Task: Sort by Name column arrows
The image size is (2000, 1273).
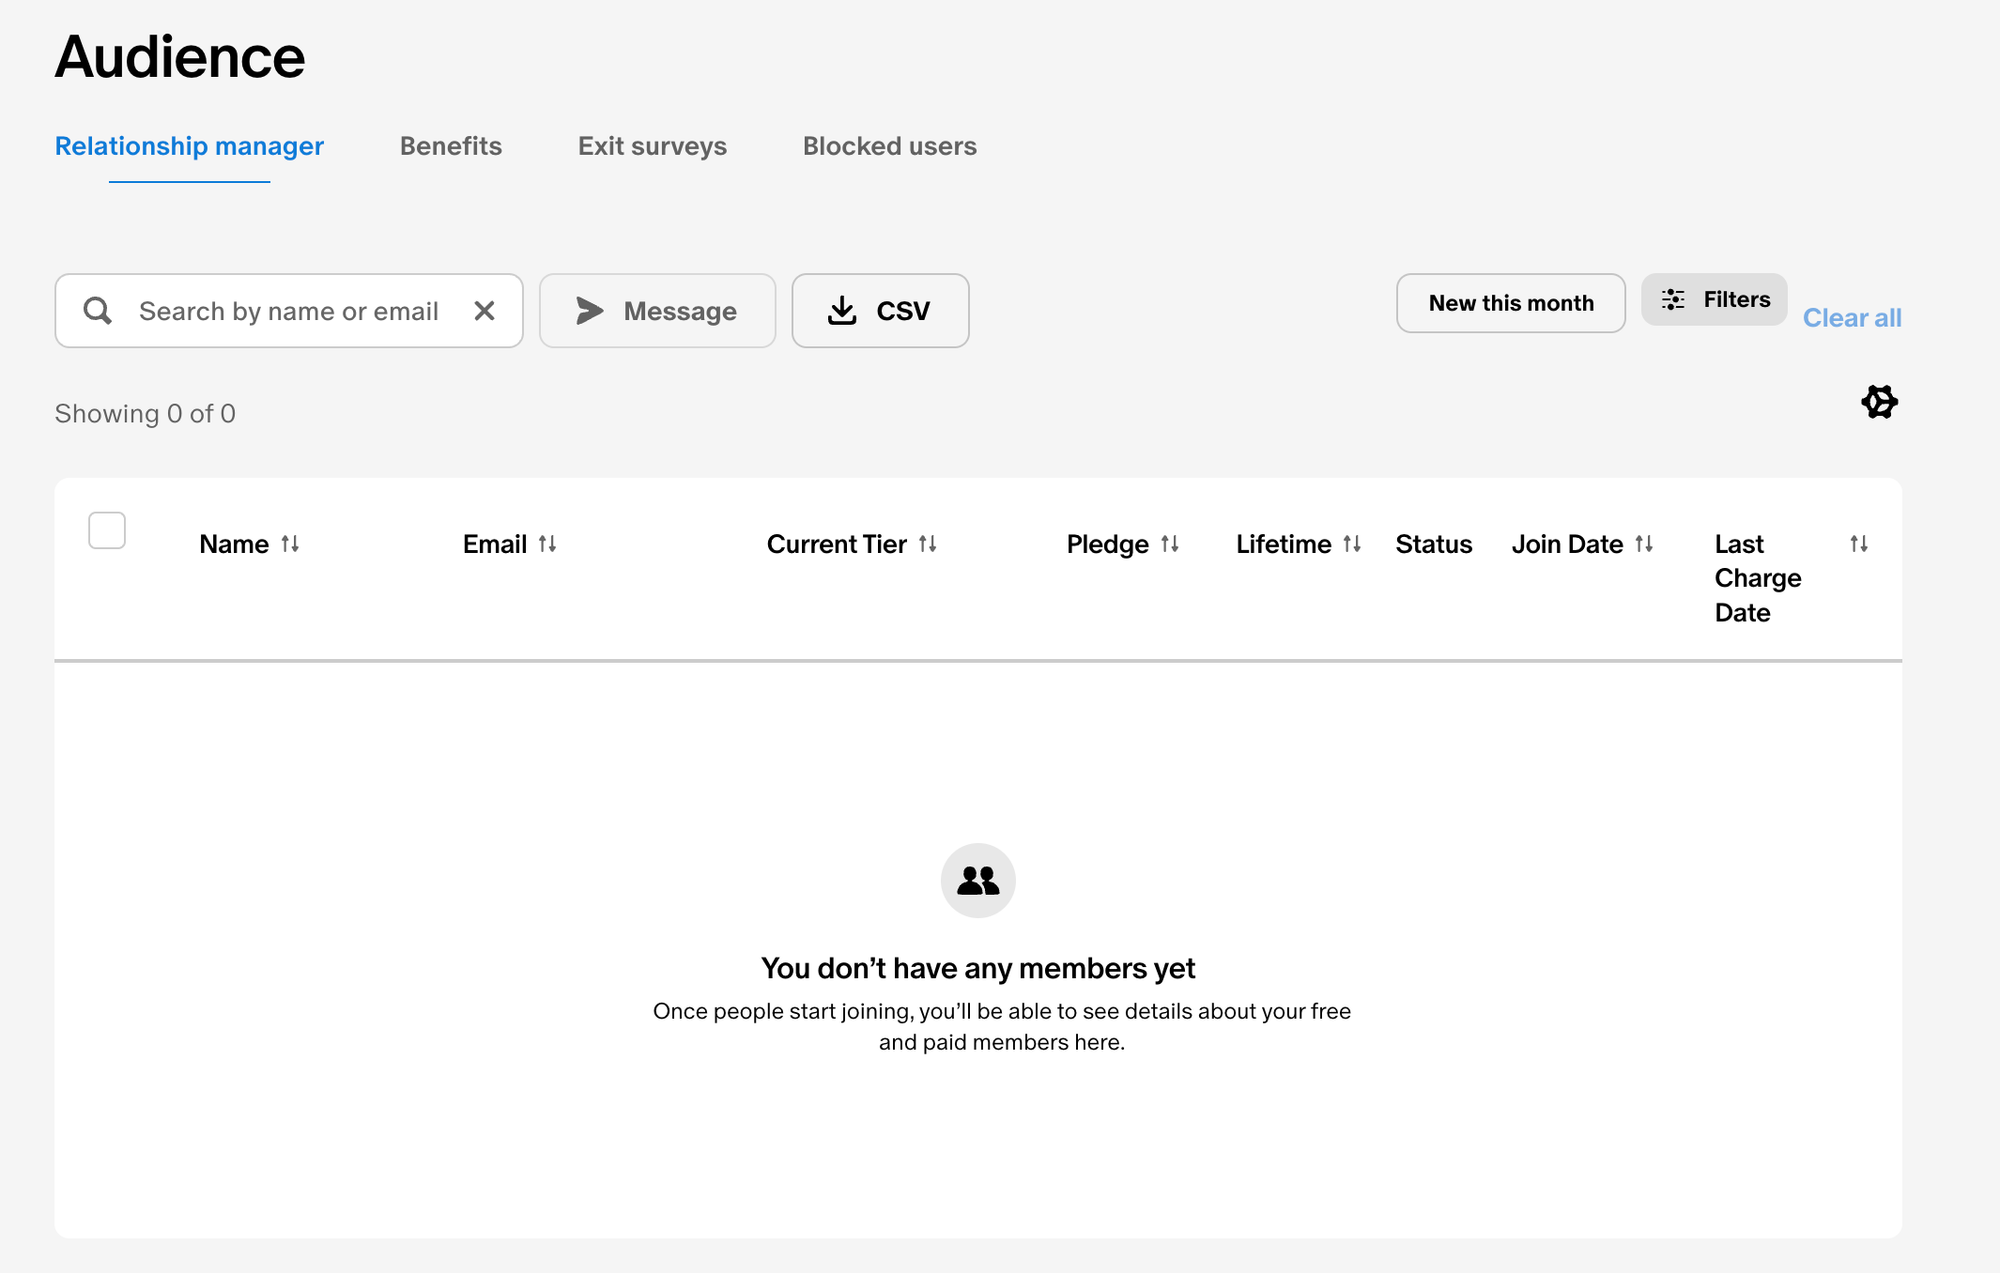Action: pos(290,544)
